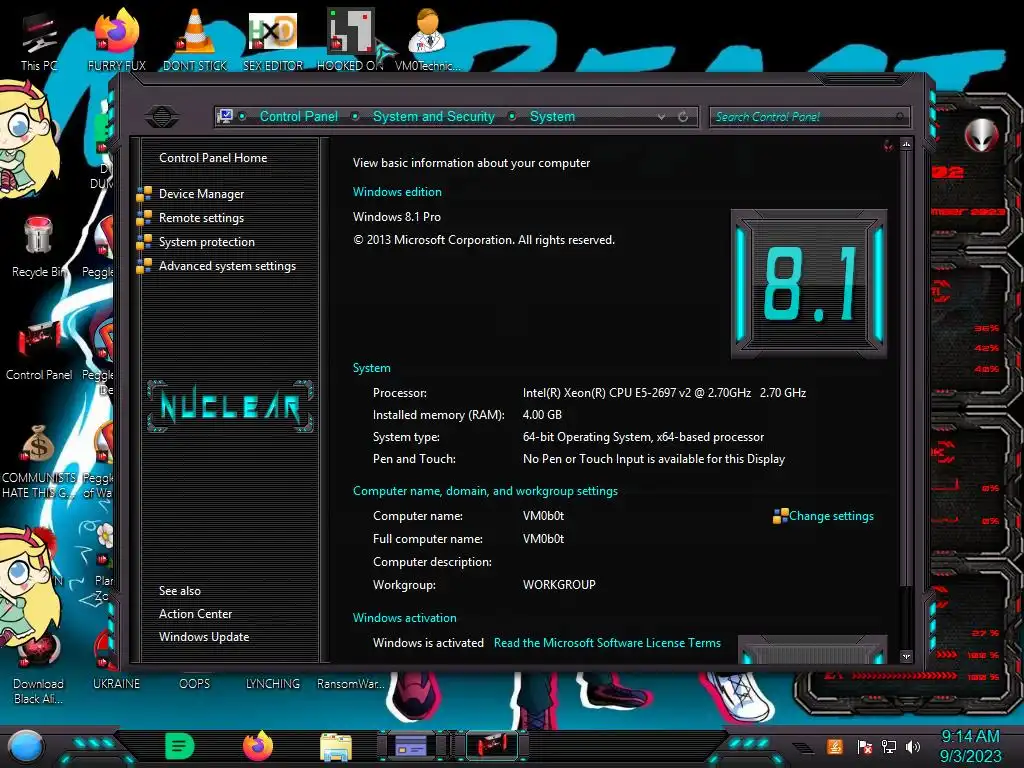Click the Alienware head gadget icon
The image size is (1024, 768).
[982, 135]
